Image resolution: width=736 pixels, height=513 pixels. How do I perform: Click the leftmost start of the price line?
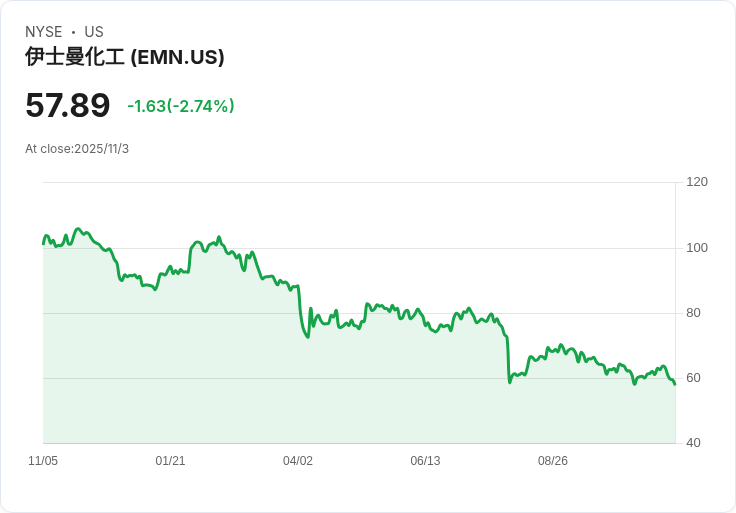(x=43, y=243)
